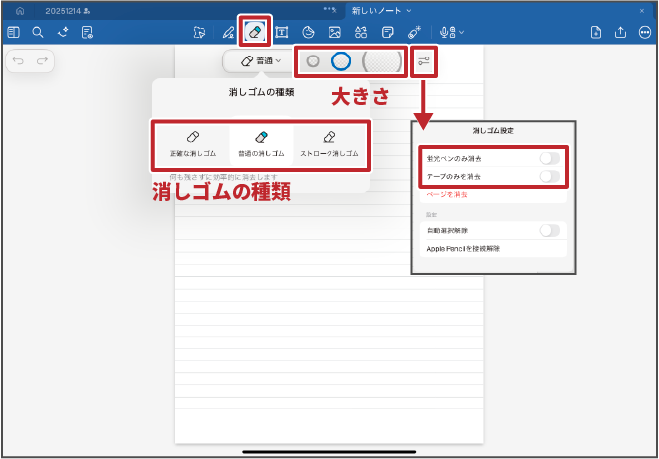Undo the last action
The image size is (659, 459).
point(18,61)
